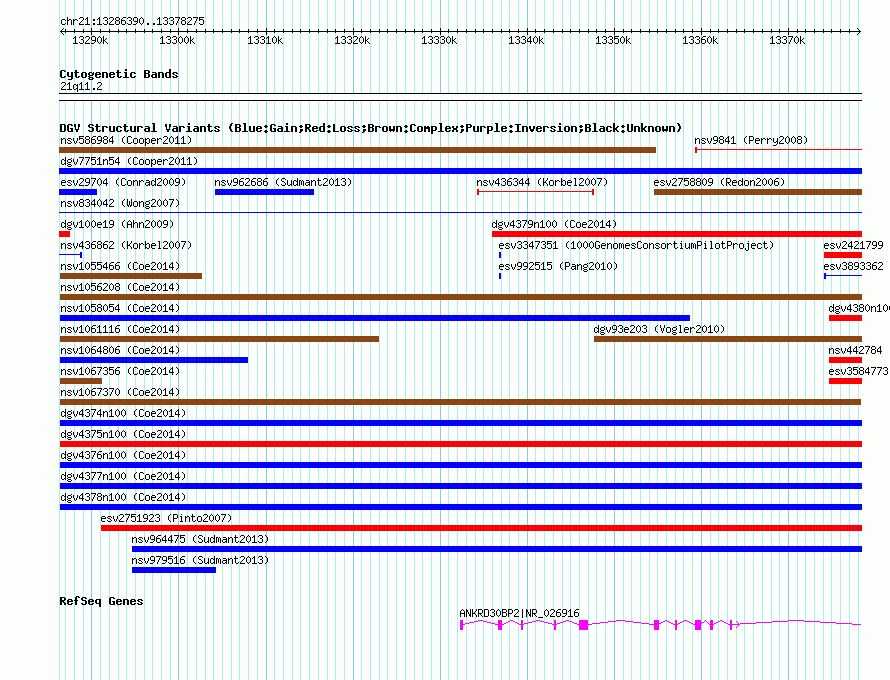890x680 pixels.
Task: Open nsv1056208 (Coe2014) variant
Action: coord(120,287)
